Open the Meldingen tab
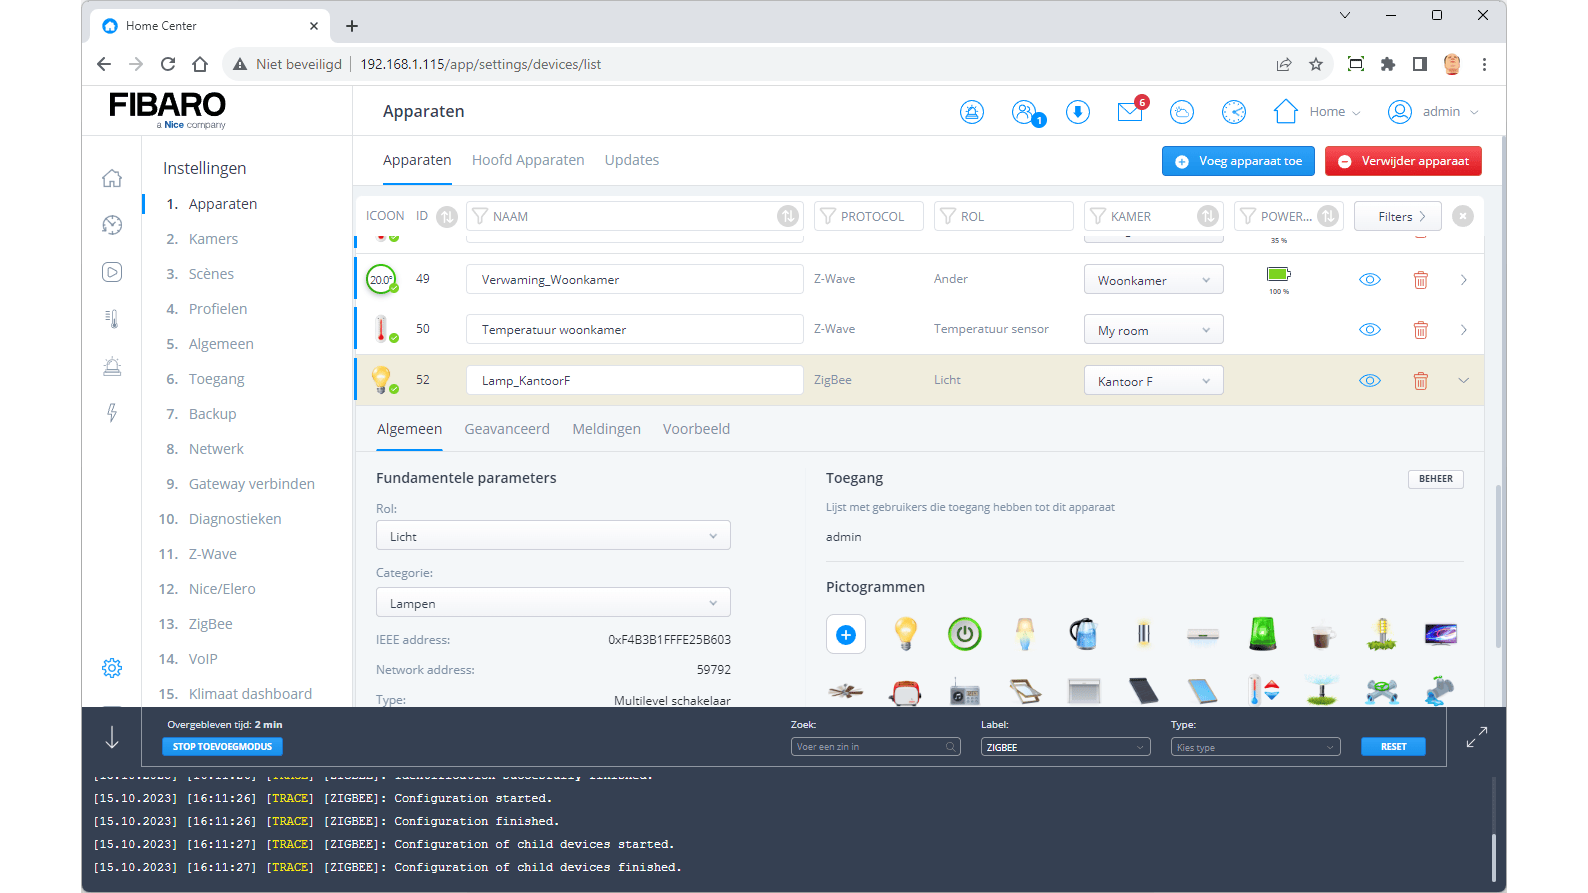Viewport: 1588px width, 893px height. coord(606,429)
